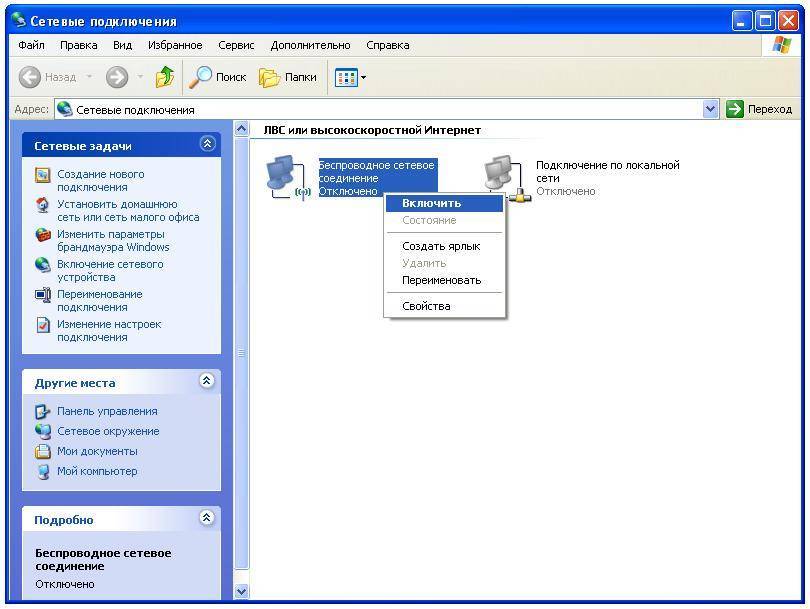Click the local area connection icon

coord(506,177)
